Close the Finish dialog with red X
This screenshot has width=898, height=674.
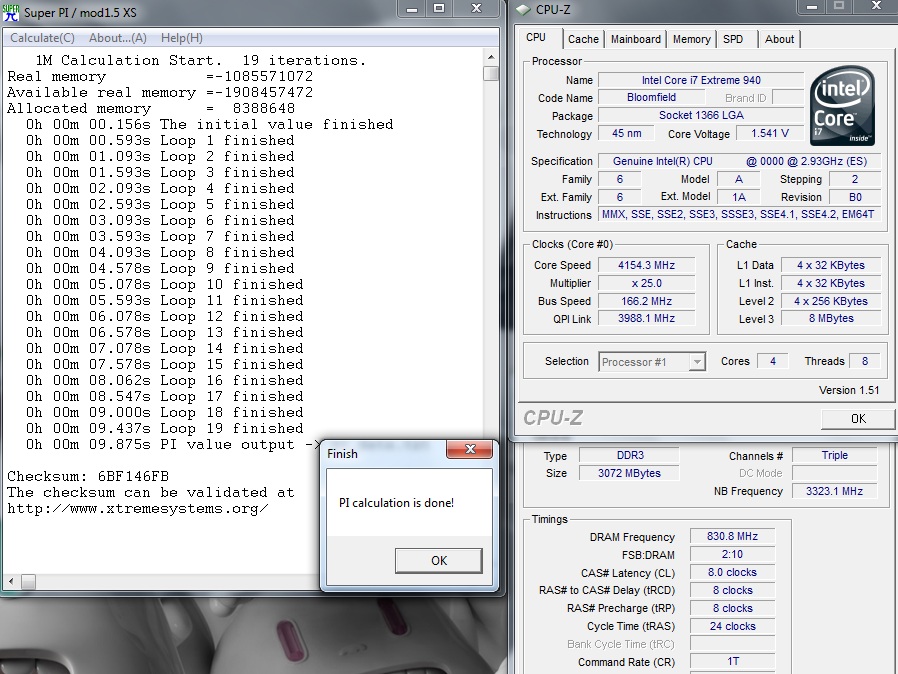(470, 450)
